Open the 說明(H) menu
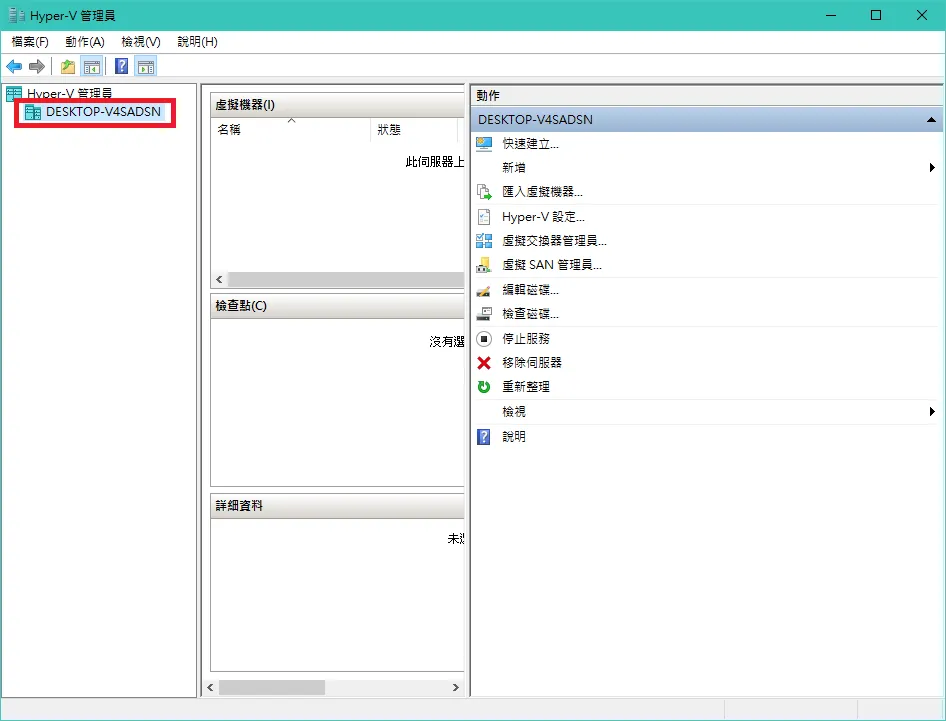Image resolution: width=946 pixels, height=721 pixels. click(197, 42)
